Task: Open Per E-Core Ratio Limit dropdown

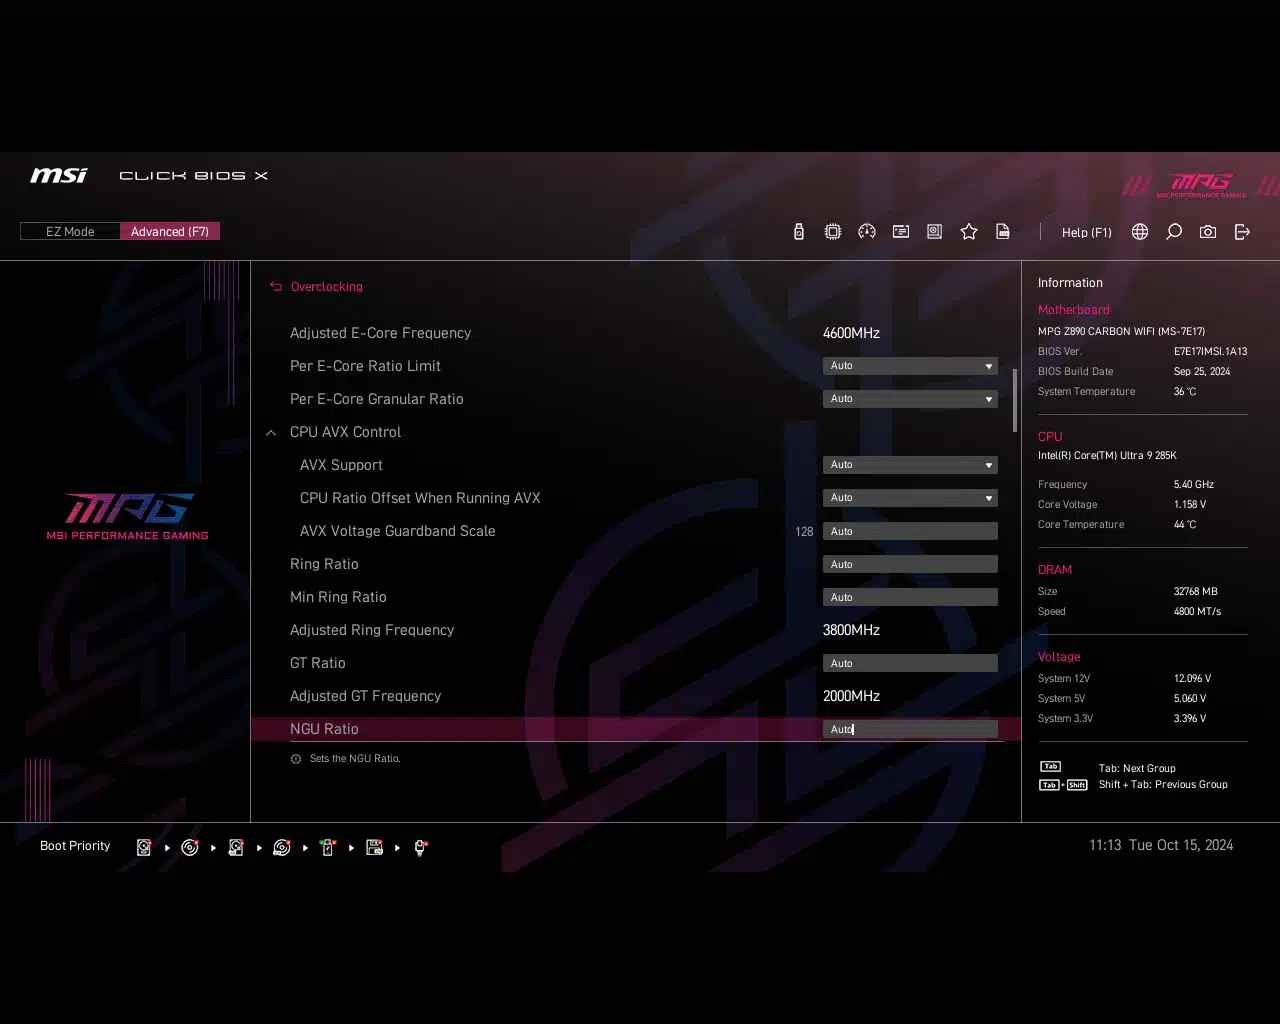Action: pyautogui.click(x=910, y=366)
